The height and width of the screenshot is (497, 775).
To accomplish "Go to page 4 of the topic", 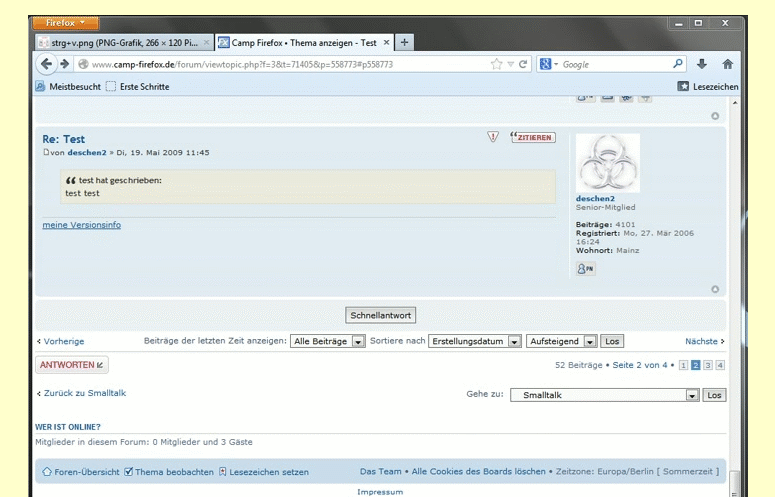I will click(x=720, y=365).
